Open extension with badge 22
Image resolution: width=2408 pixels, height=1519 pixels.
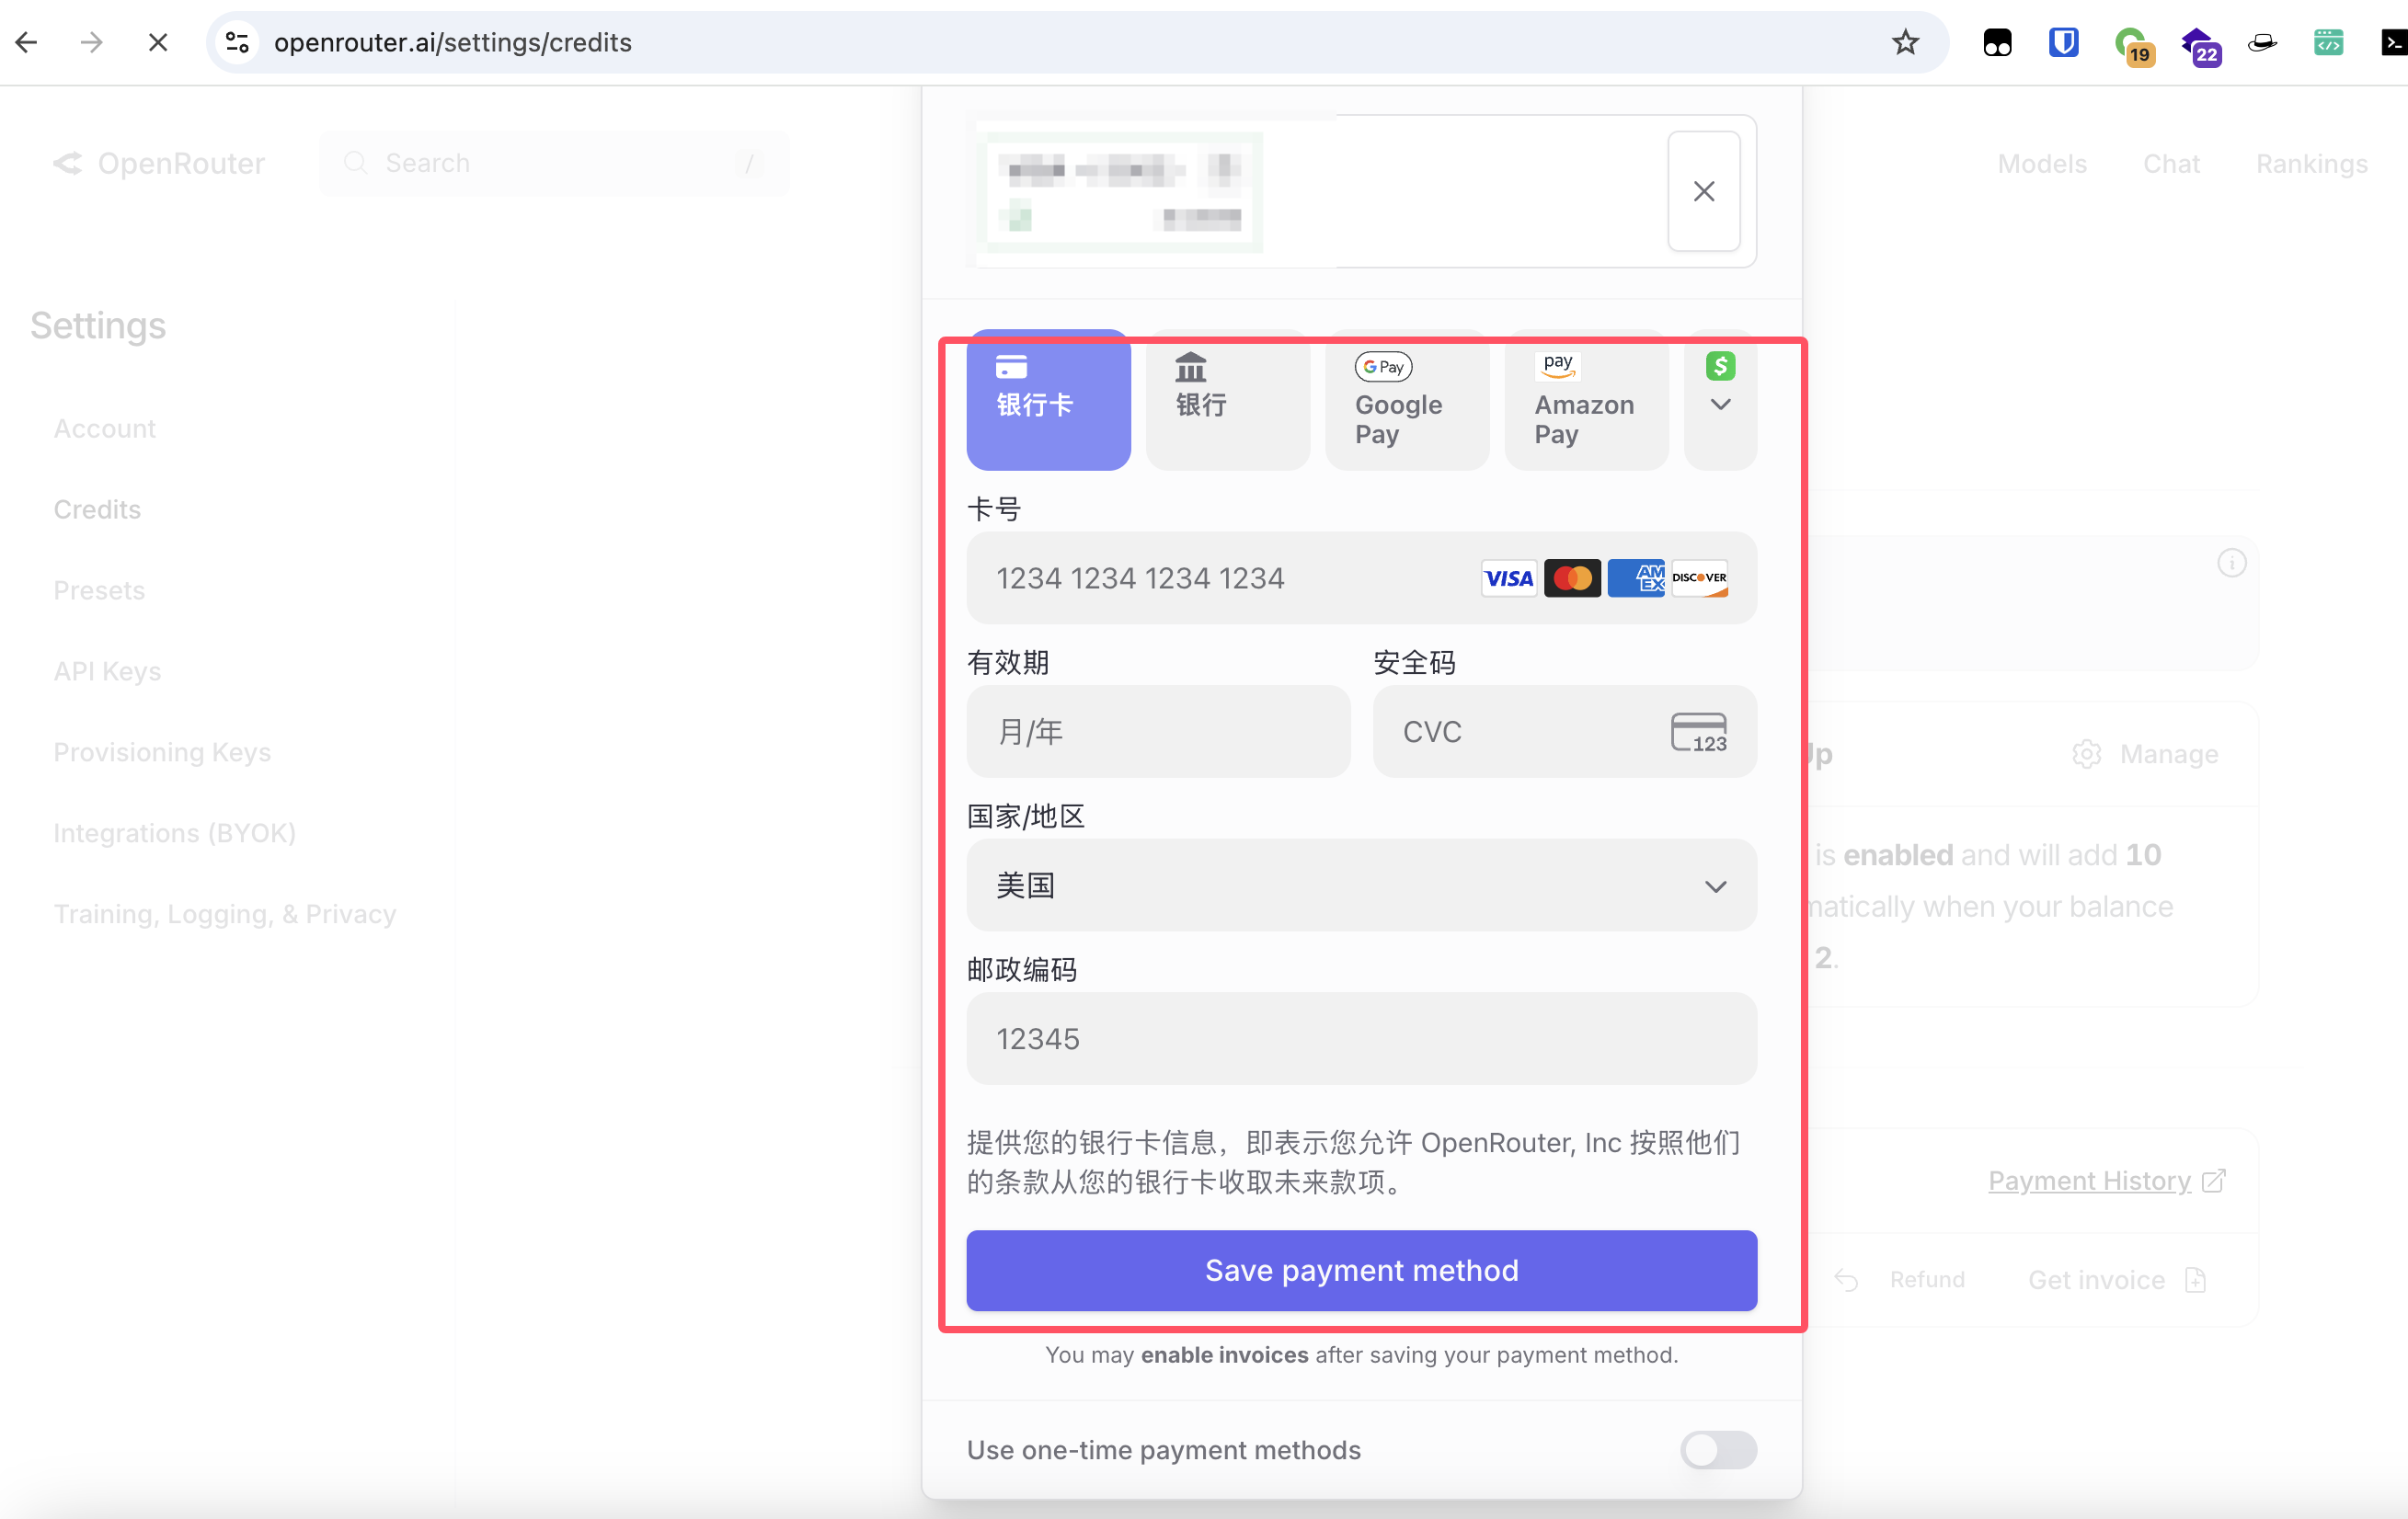[2200, 45]
